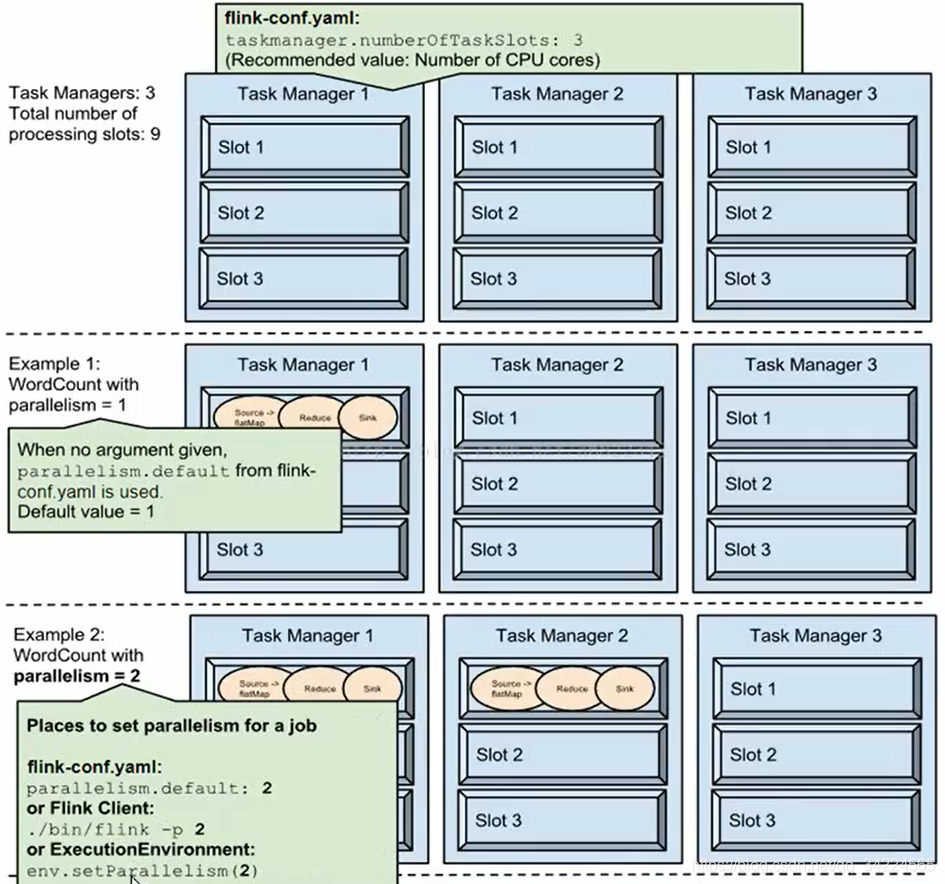Click 'When no argument given,' callout text
945x884 pixels.
coord(122,450)
